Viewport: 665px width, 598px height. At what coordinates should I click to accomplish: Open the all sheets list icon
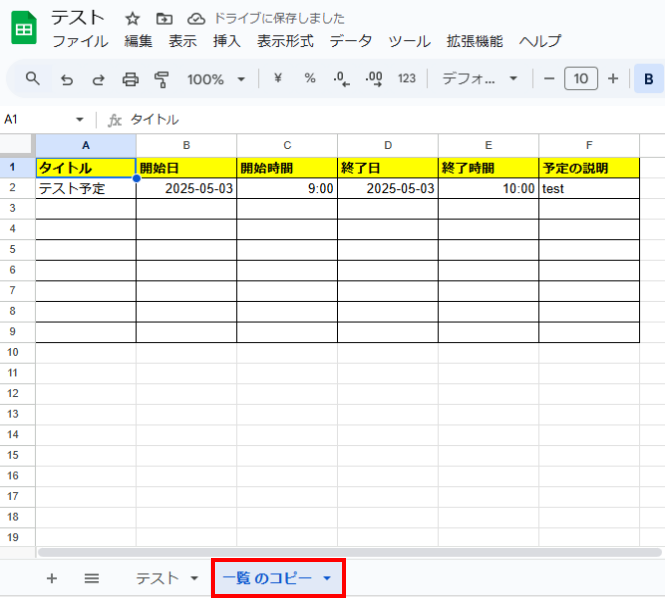[x=92, y=578]
